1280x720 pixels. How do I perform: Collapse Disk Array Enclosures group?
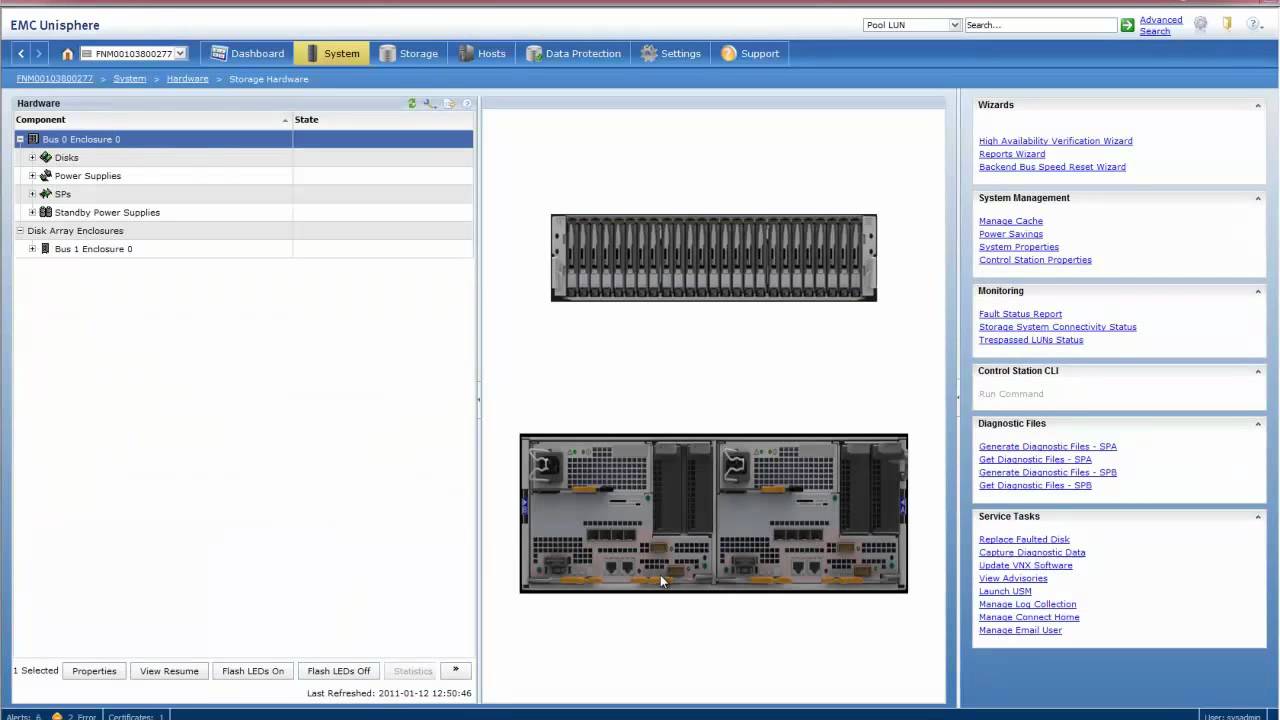[20, 230]
